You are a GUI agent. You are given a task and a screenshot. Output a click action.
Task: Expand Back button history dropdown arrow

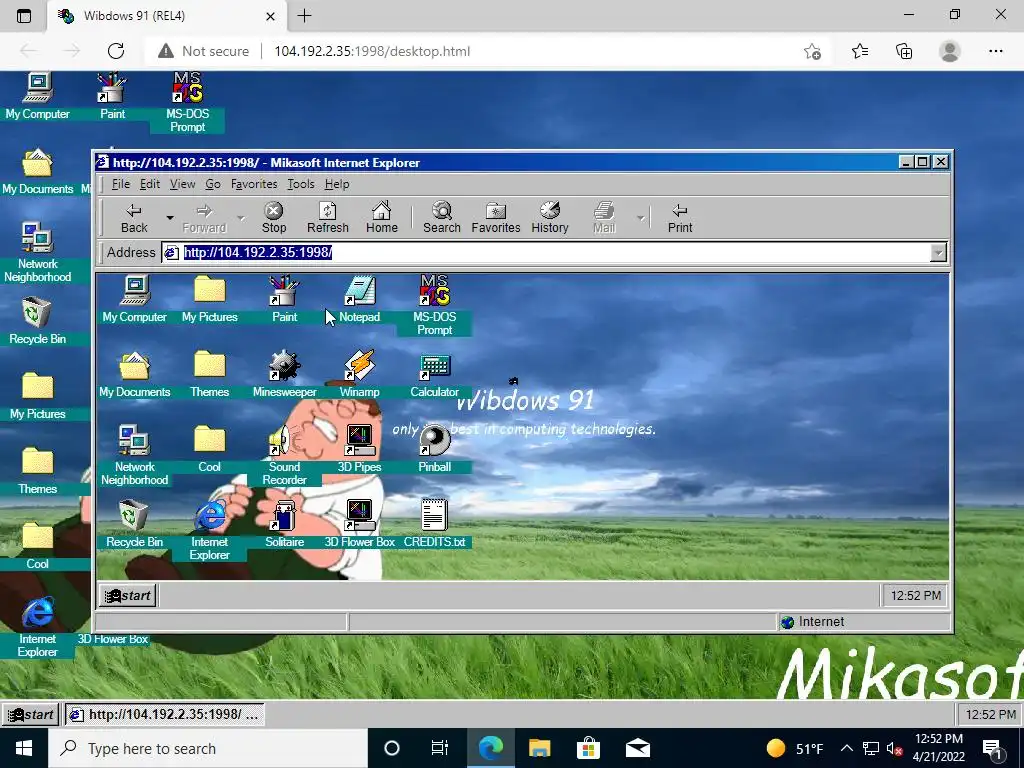170,217
